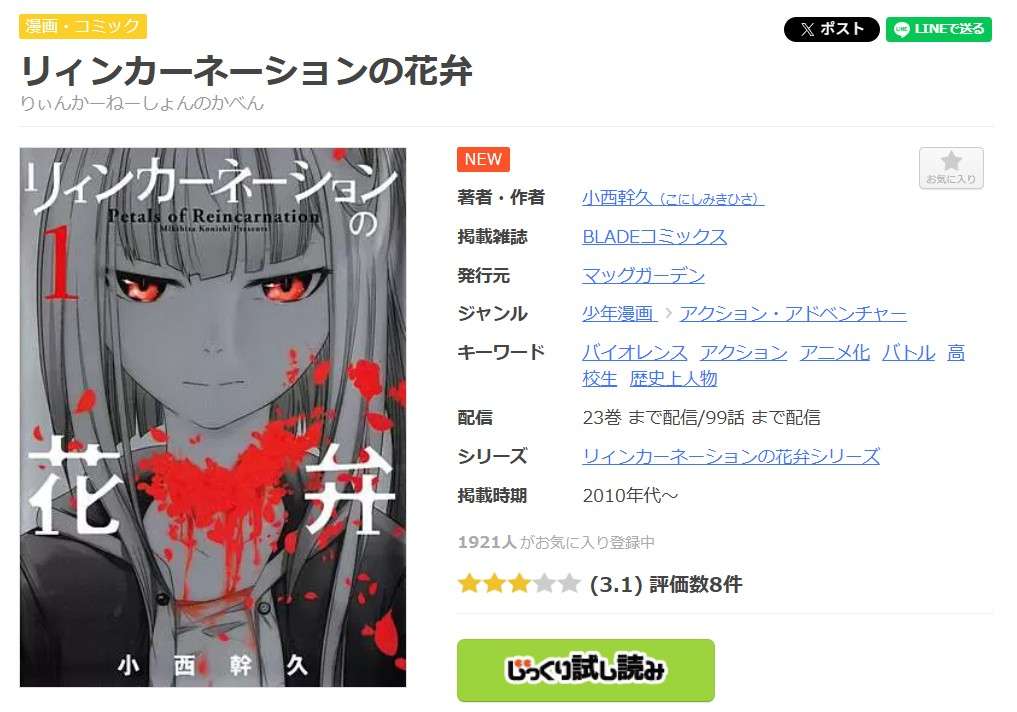Select the 少年漫画 genre link
1017x712 pixels.
pyautogui.click(x=617, y=314)
